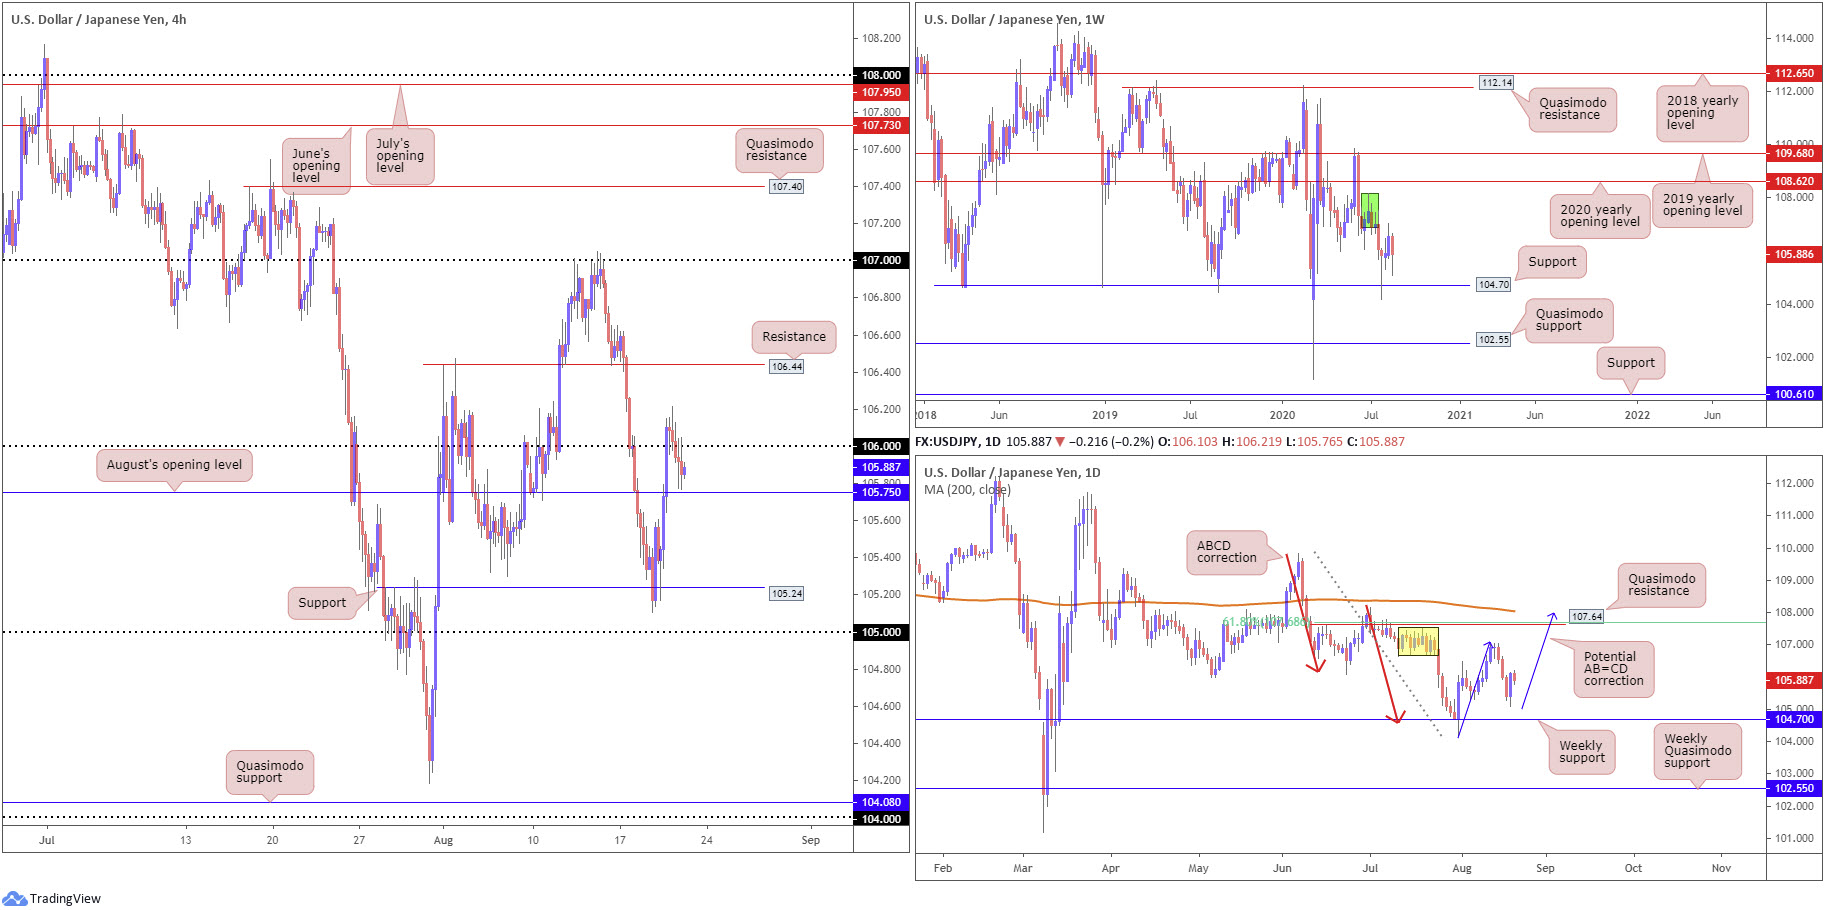
Task: Click the daily chart title 'U.S. Dollar / Japanese Yen, 1D'
Action: pyautogui.click(x=1012, y=472)
